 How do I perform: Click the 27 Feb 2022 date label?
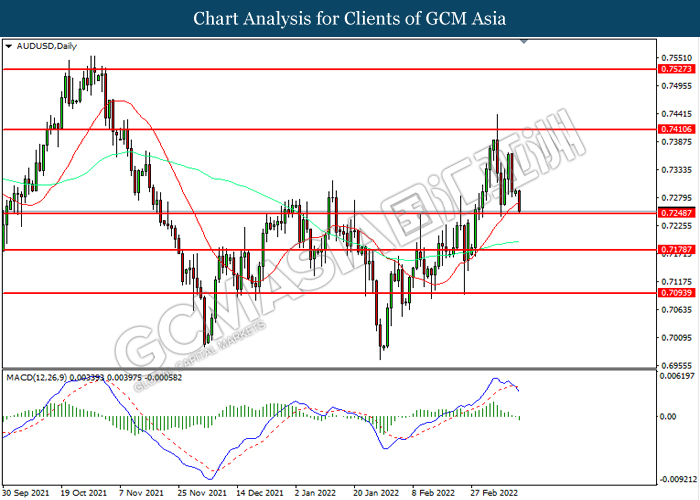[x=494, y=493]
